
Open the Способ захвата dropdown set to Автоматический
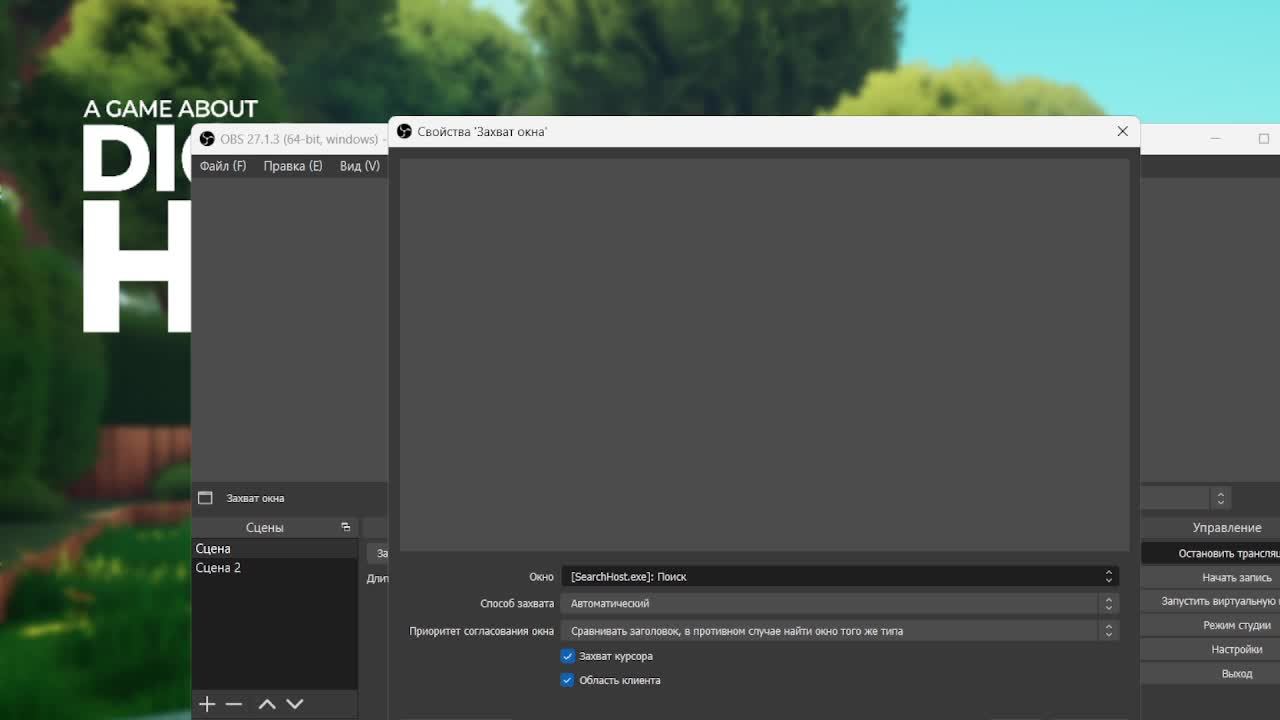(839, 603)
